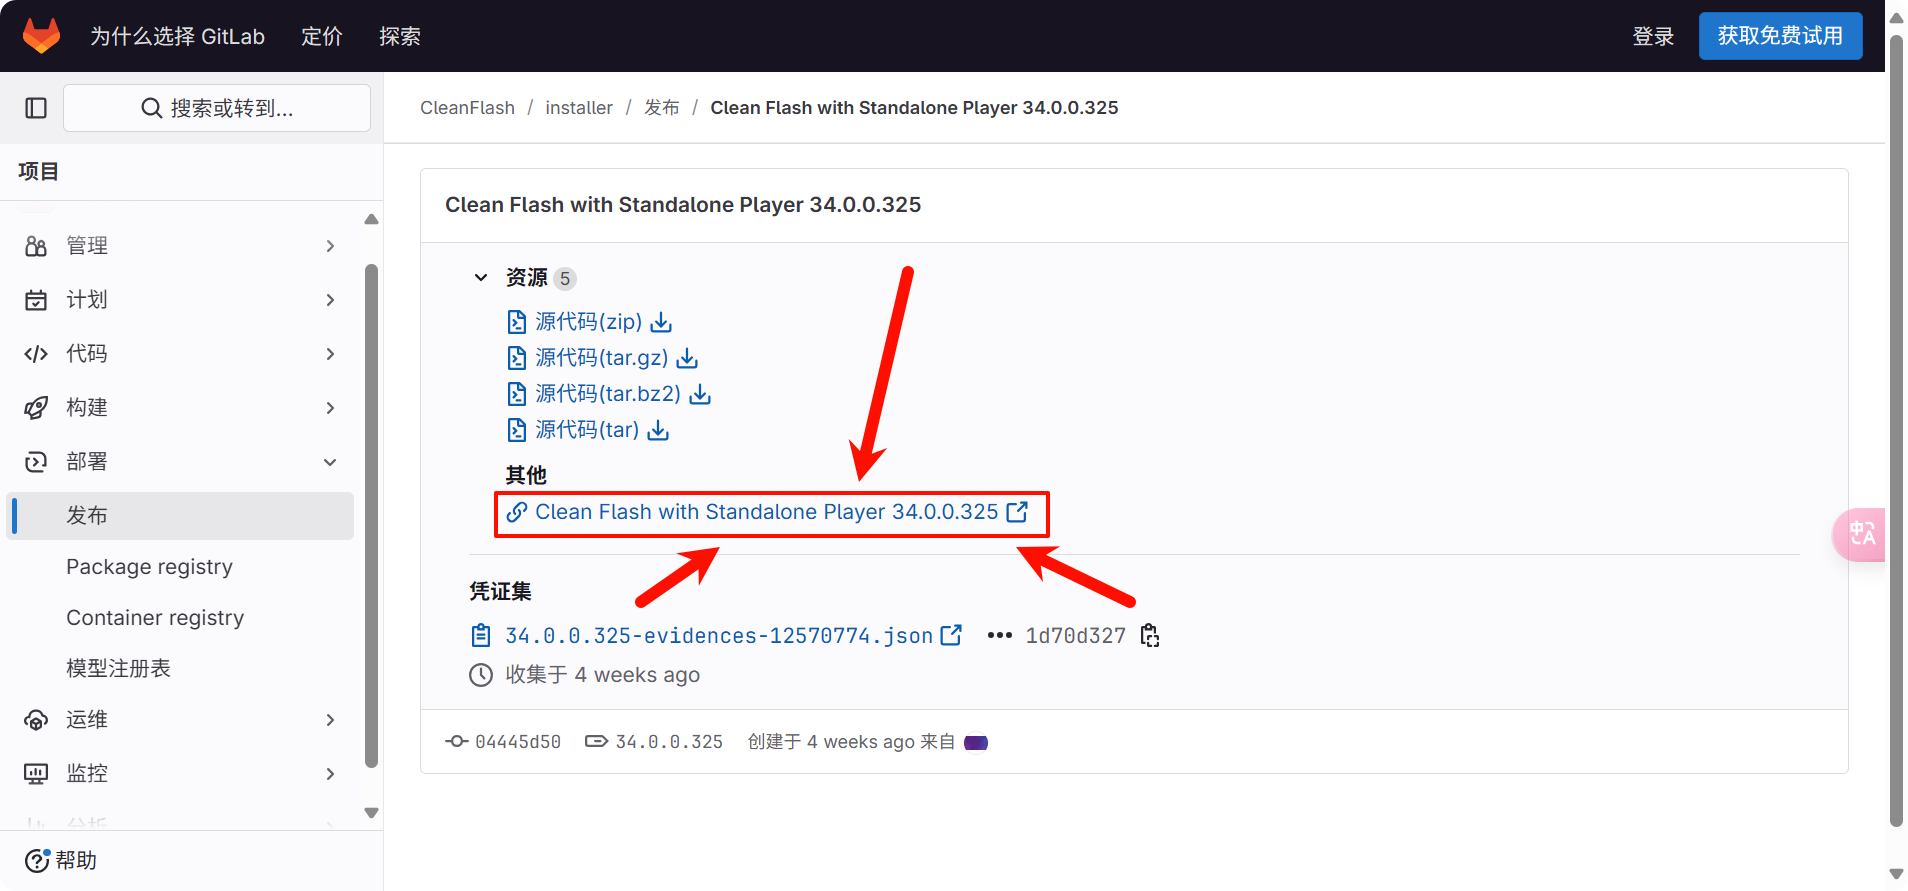Expand the 管理 sidebar section
The height and width of the screenshot is (891, 1908).
(x=180, y=246)
